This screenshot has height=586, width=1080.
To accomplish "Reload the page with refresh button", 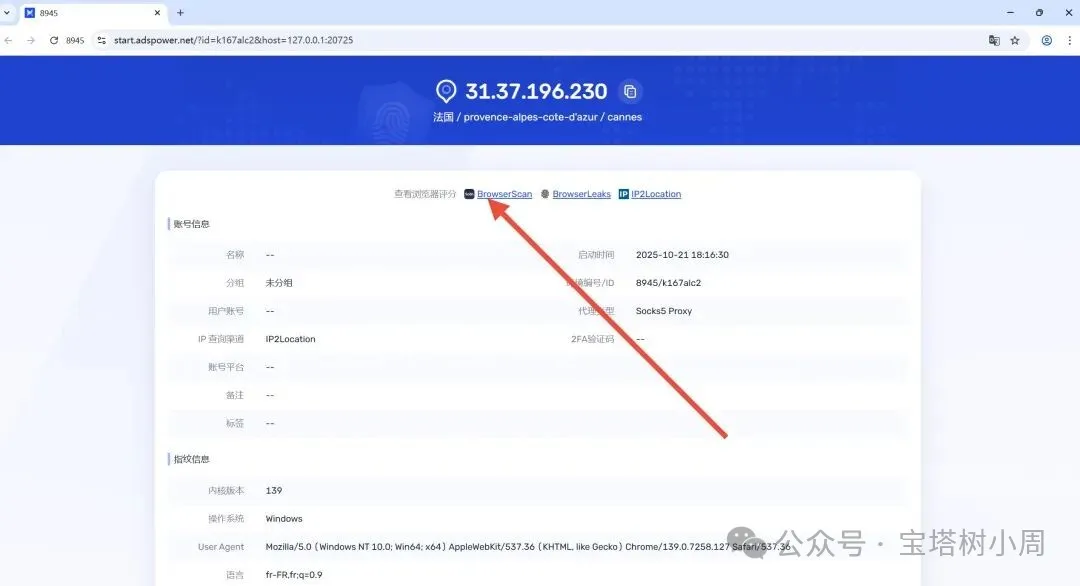I will pos(54,41).
